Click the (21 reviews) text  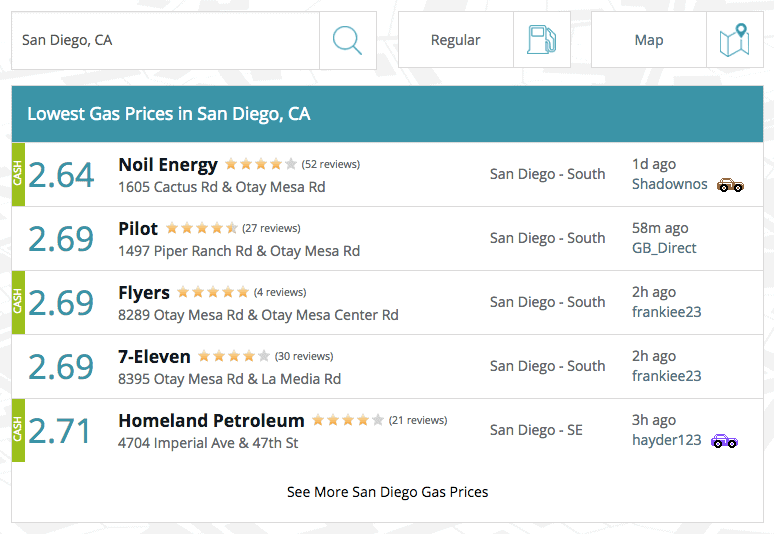(418, 420)
